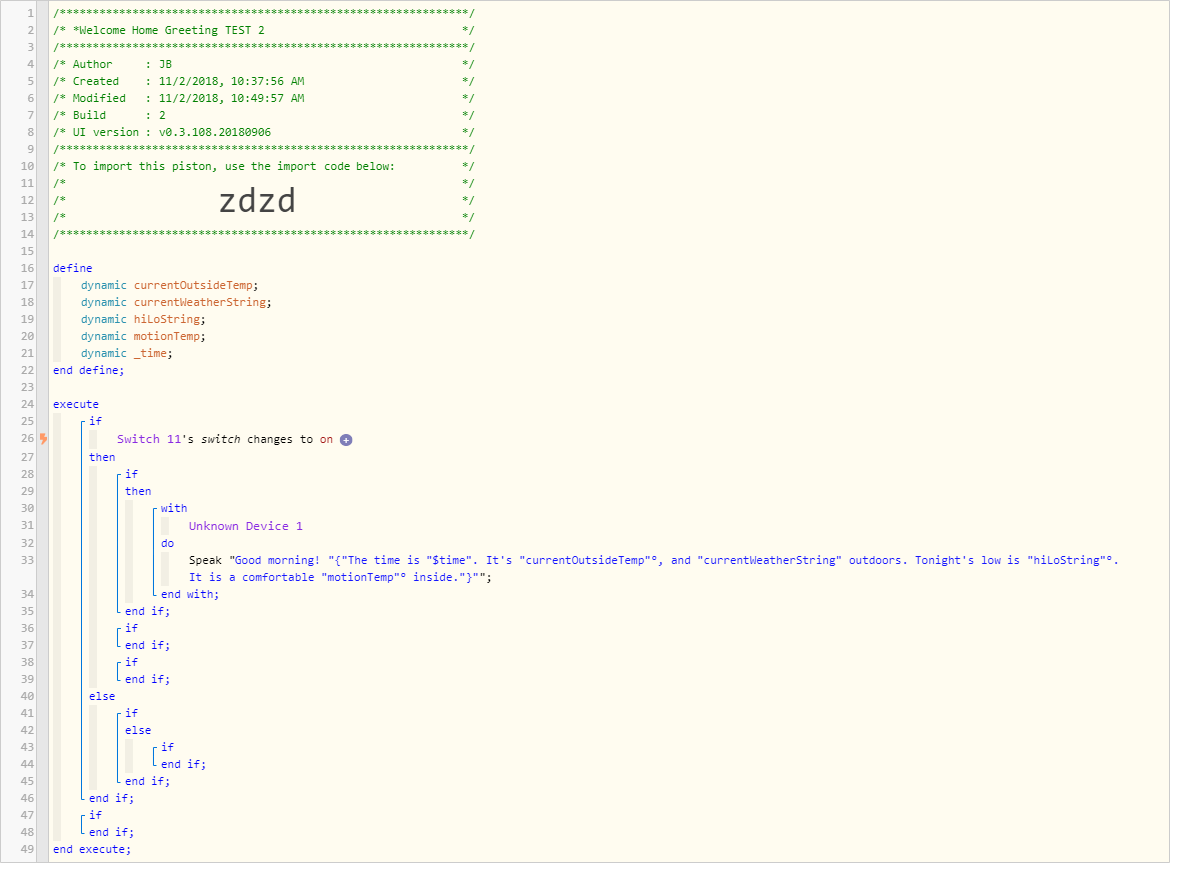1178x871 pixels.
Task: Click the 'Author : JB' comment line
Action: point(264,65)
